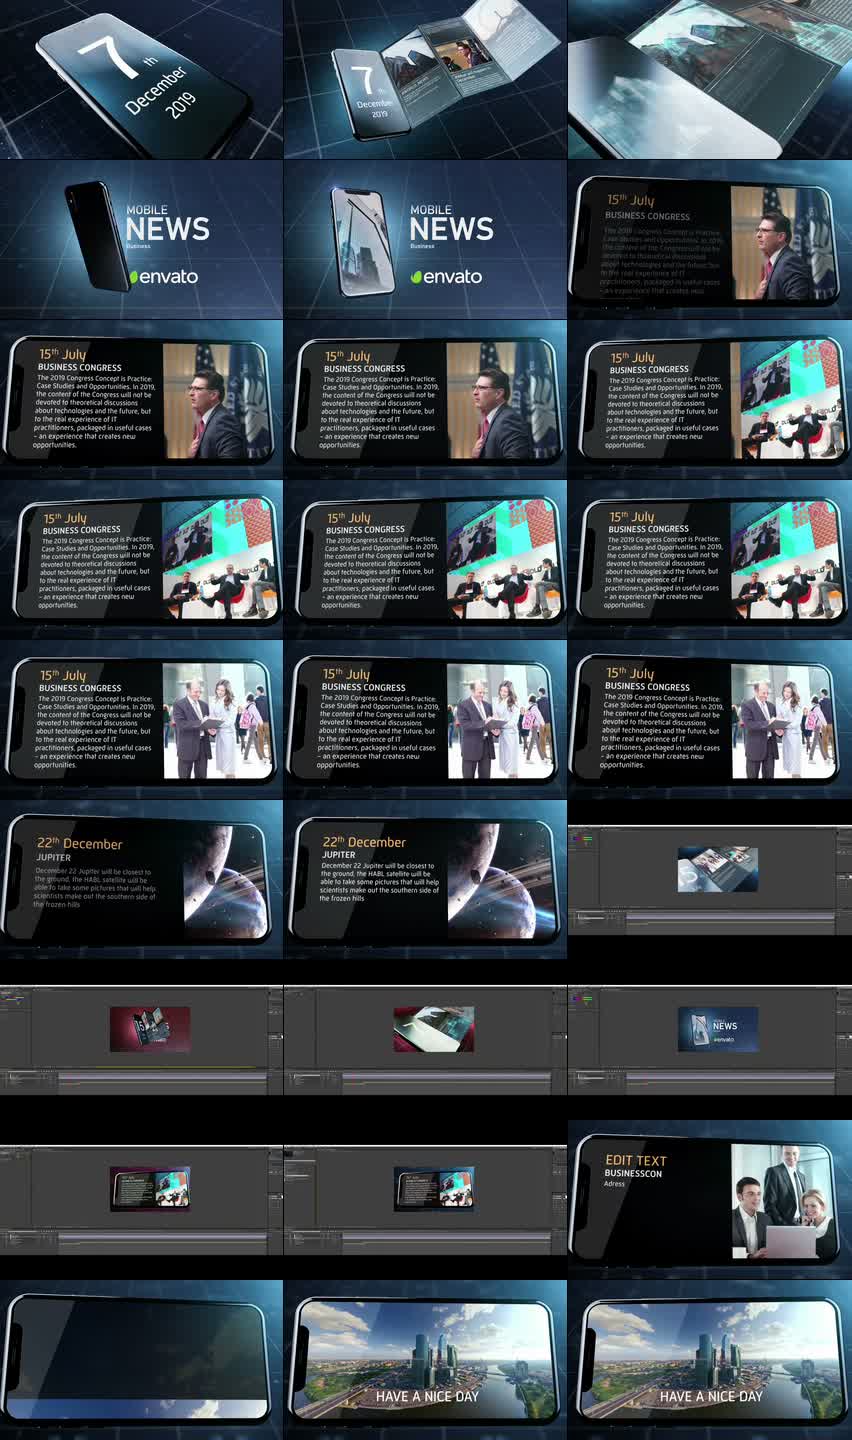Open the Jupiter frame with dim grey description
Viewport: 852px width, 1440px height.
tap(141, 880)
